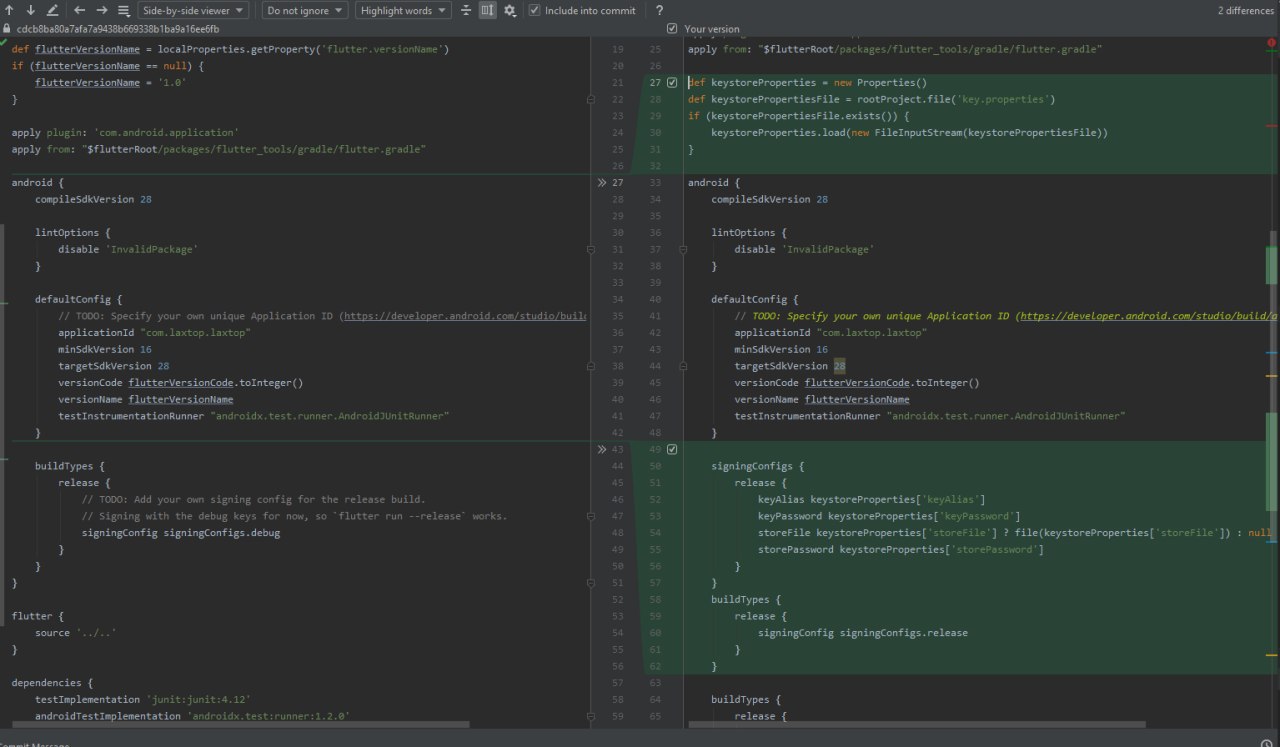1280x747 pixels.
Task: Collapse fold marker at left line 22
Action: [591, 100]
